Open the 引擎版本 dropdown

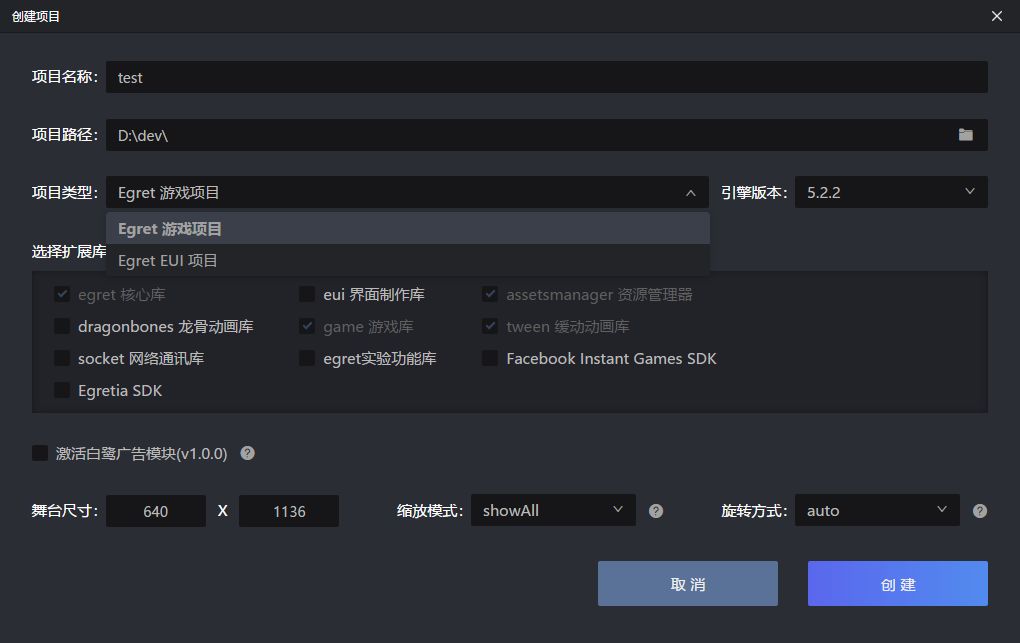click(890, 192)
